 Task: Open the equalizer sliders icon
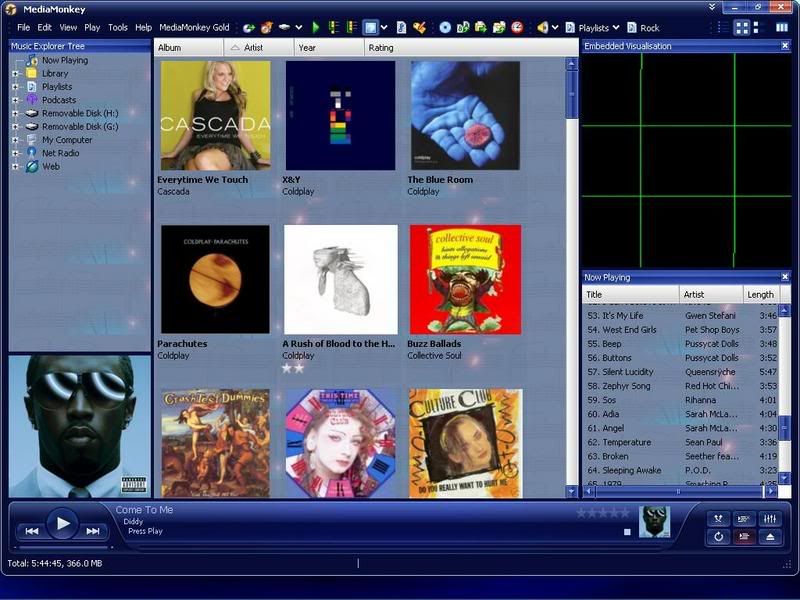coord(770,519)
